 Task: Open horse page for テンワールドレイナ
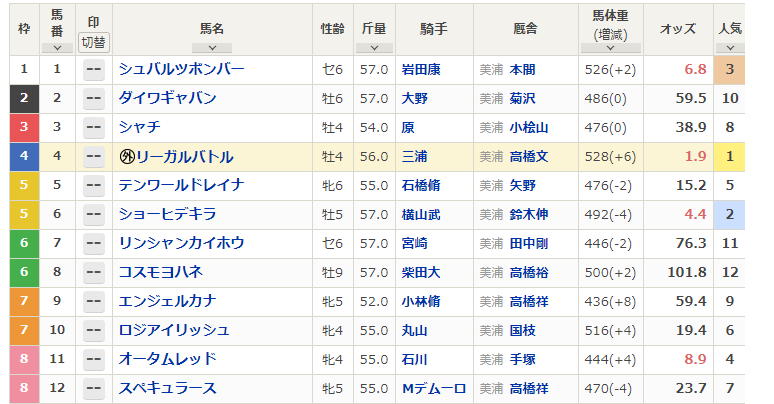(x=181, y=185)
